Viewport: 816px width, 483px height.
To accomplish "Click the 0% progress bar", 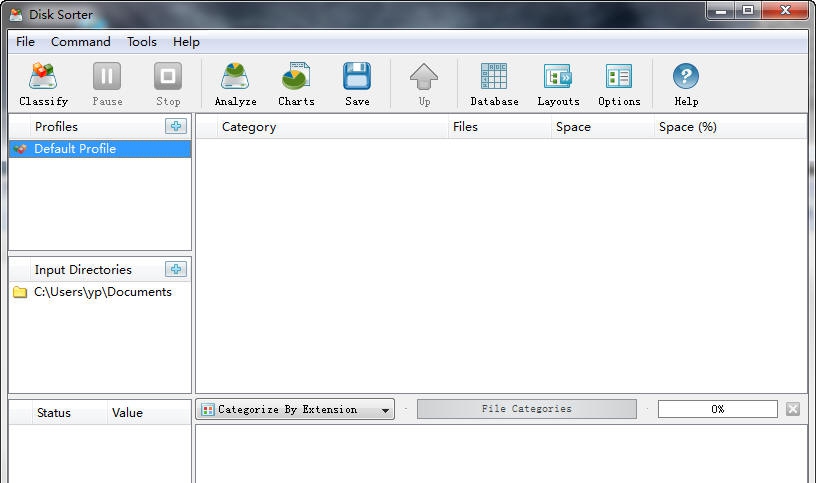I will (718, 409).
